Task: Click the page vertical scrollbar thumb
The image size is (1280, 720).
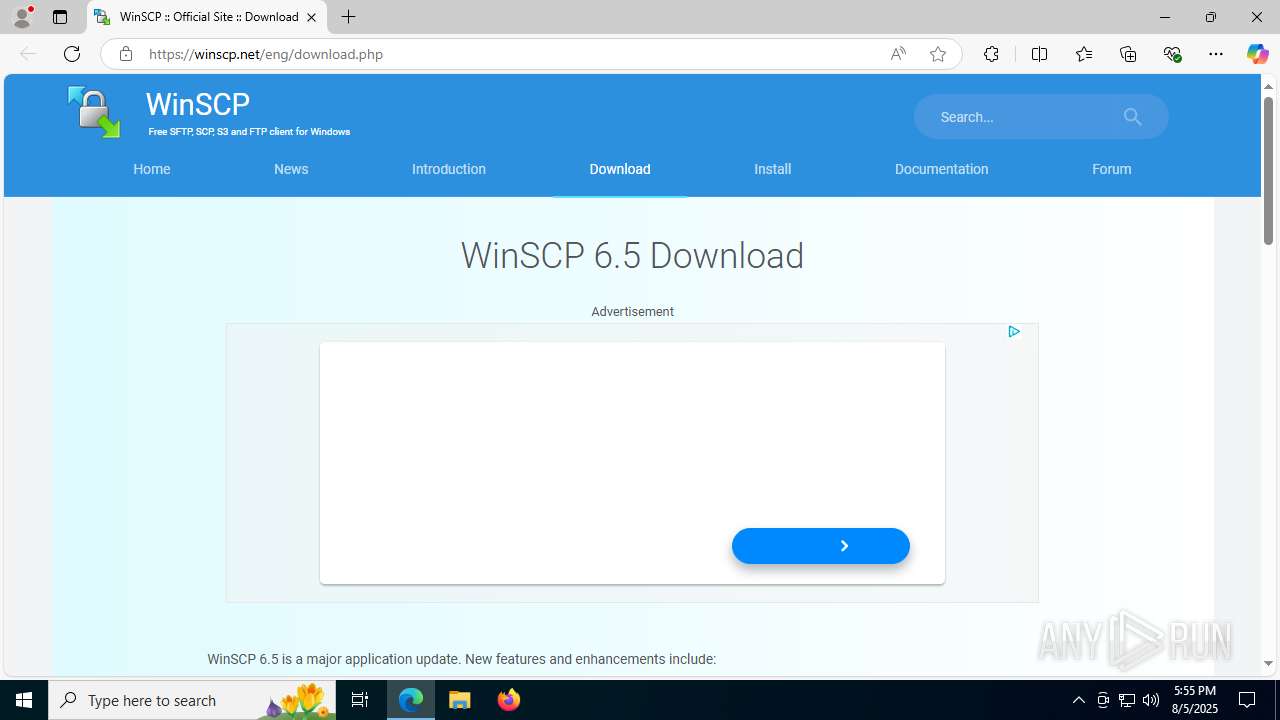Action: (x=1268, y=171)
